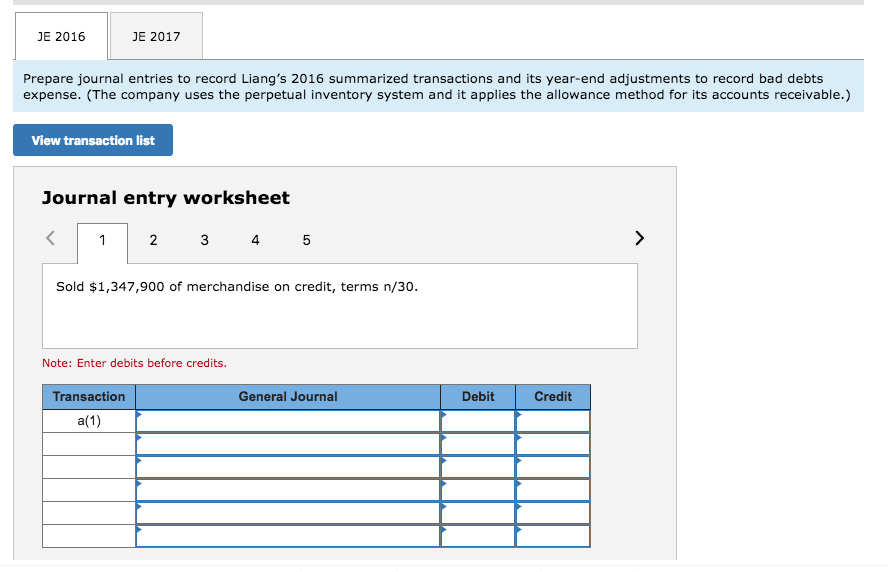Open General Journal dropdown in fifth table row
Screen dimensions: 888x572
288,513
